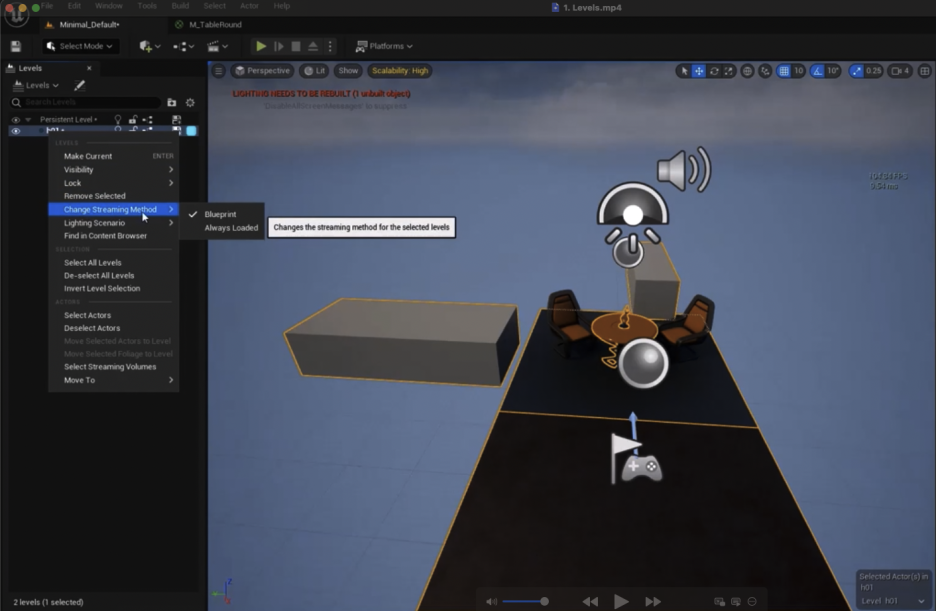Toggle visibility eye of h01 level
The width and height of the screenshot is (936, 611).
coord(16,131)
